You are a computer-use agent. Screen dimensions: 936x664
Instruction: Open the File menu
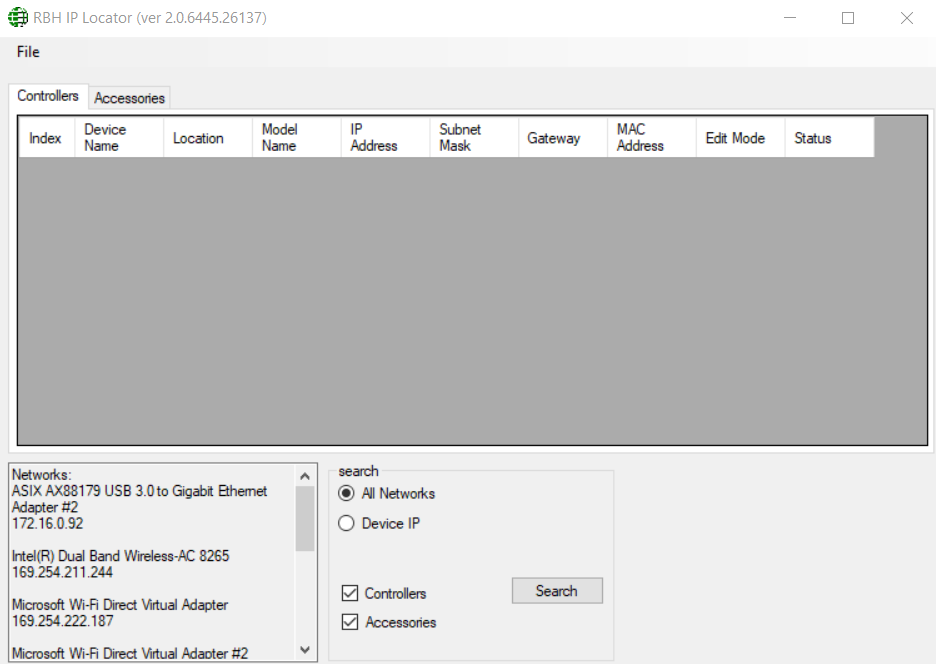tap(28, 52)
